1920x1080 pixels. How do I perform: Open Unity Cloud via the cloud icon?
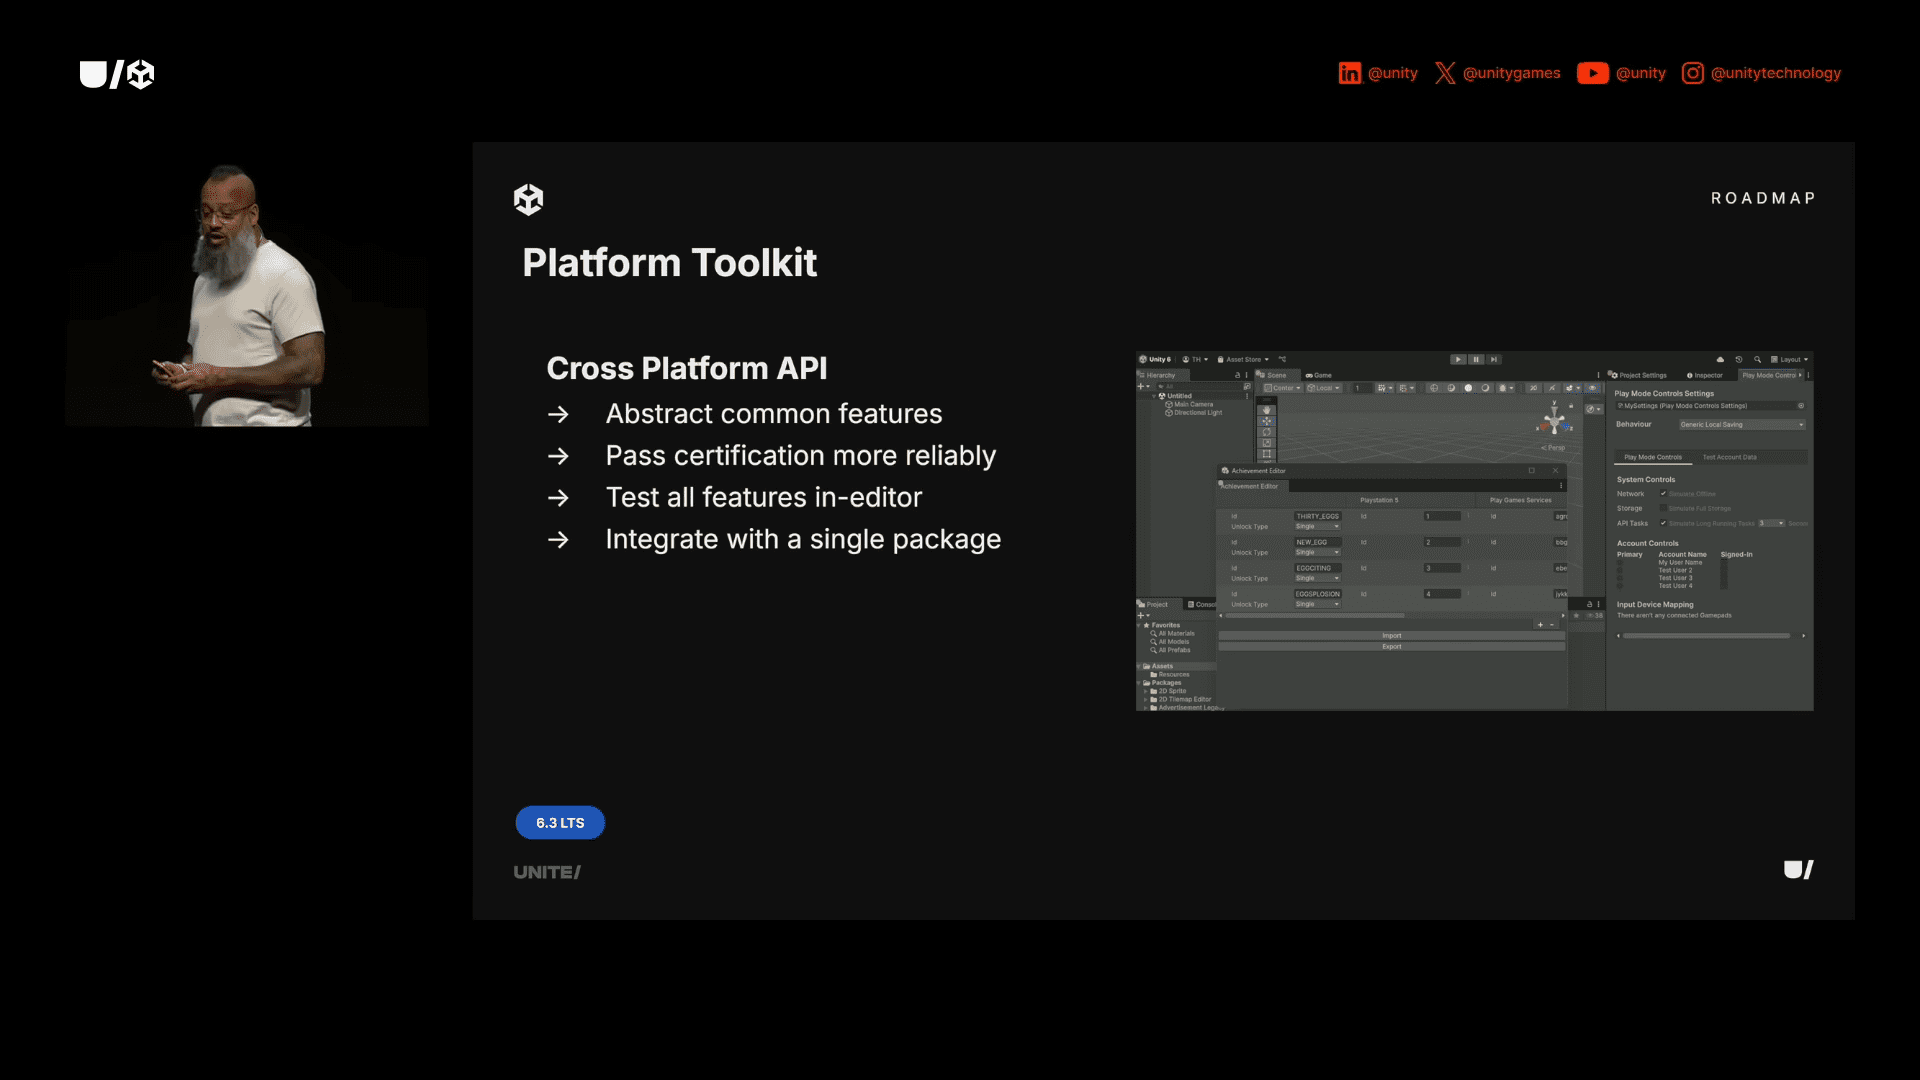click(1720, 359)
